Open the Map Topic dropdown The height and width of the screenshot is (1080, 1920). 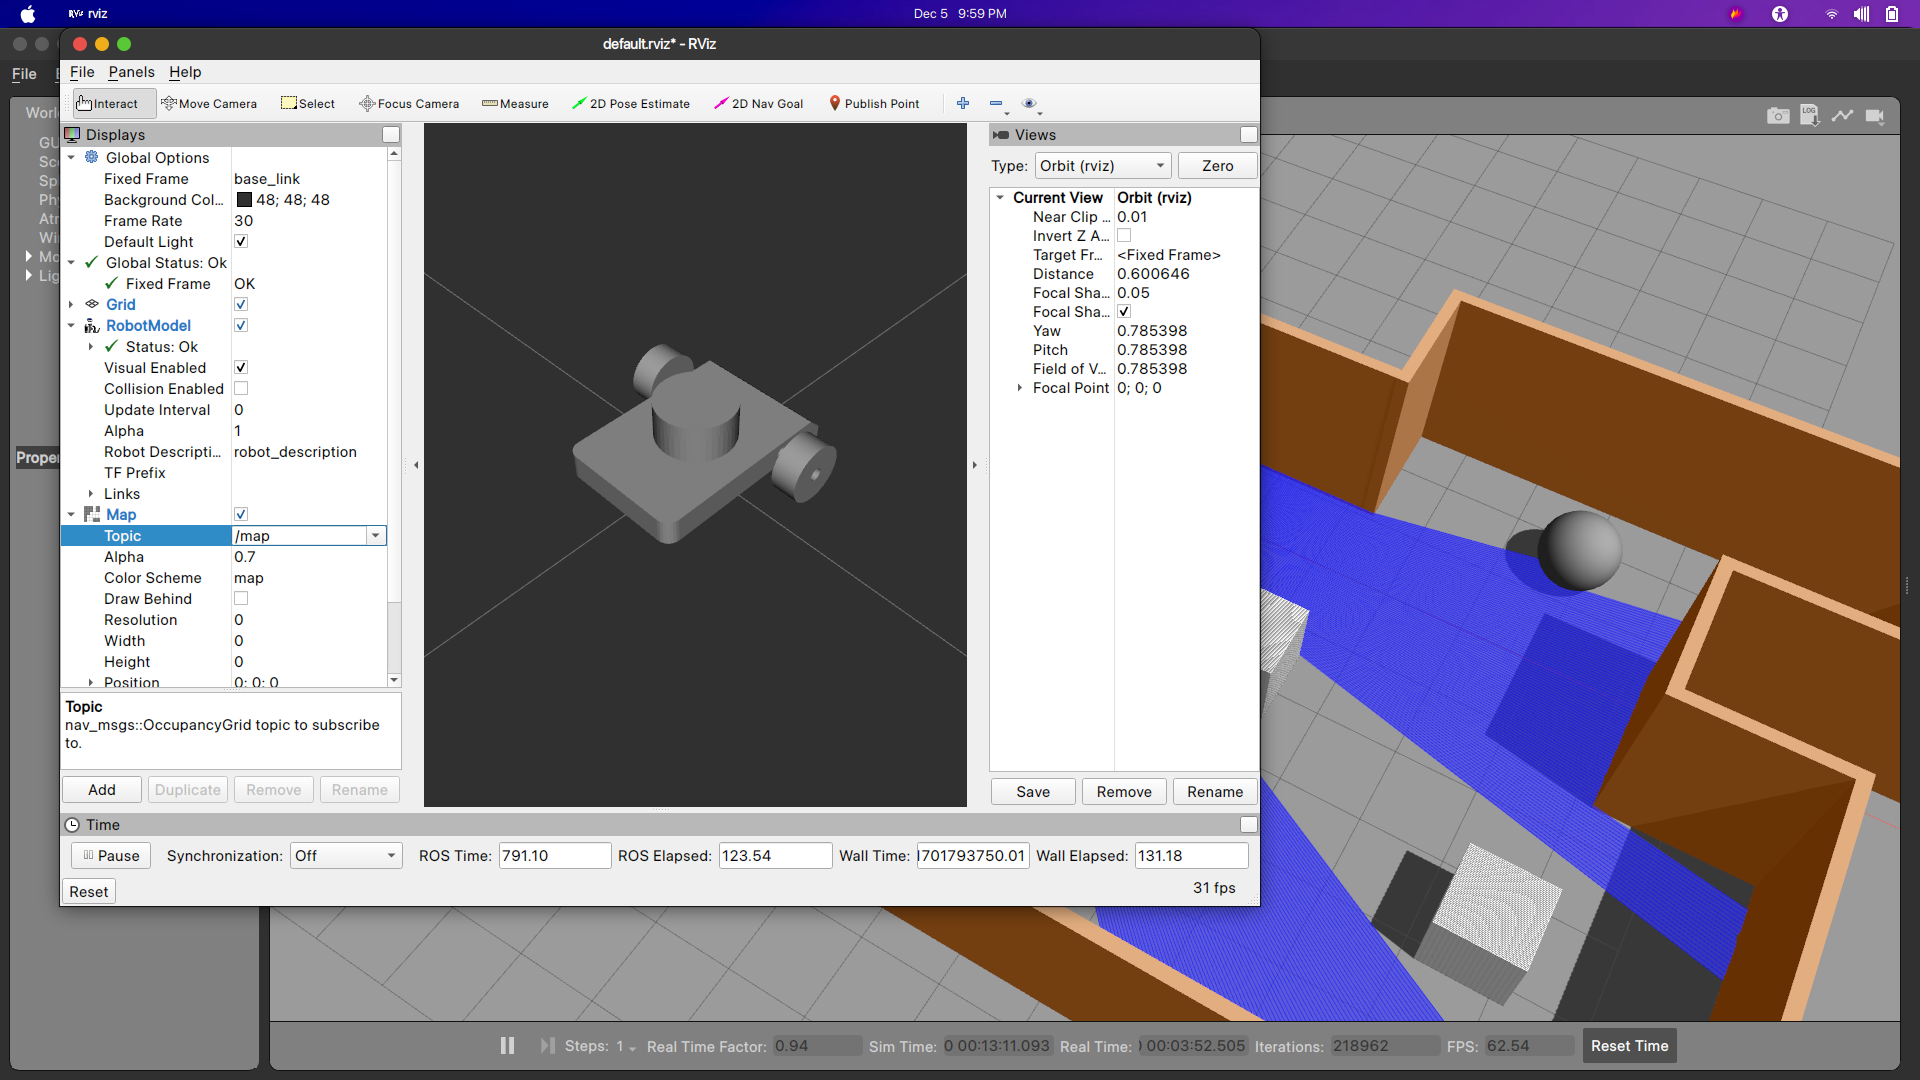(x=375, y=536)
